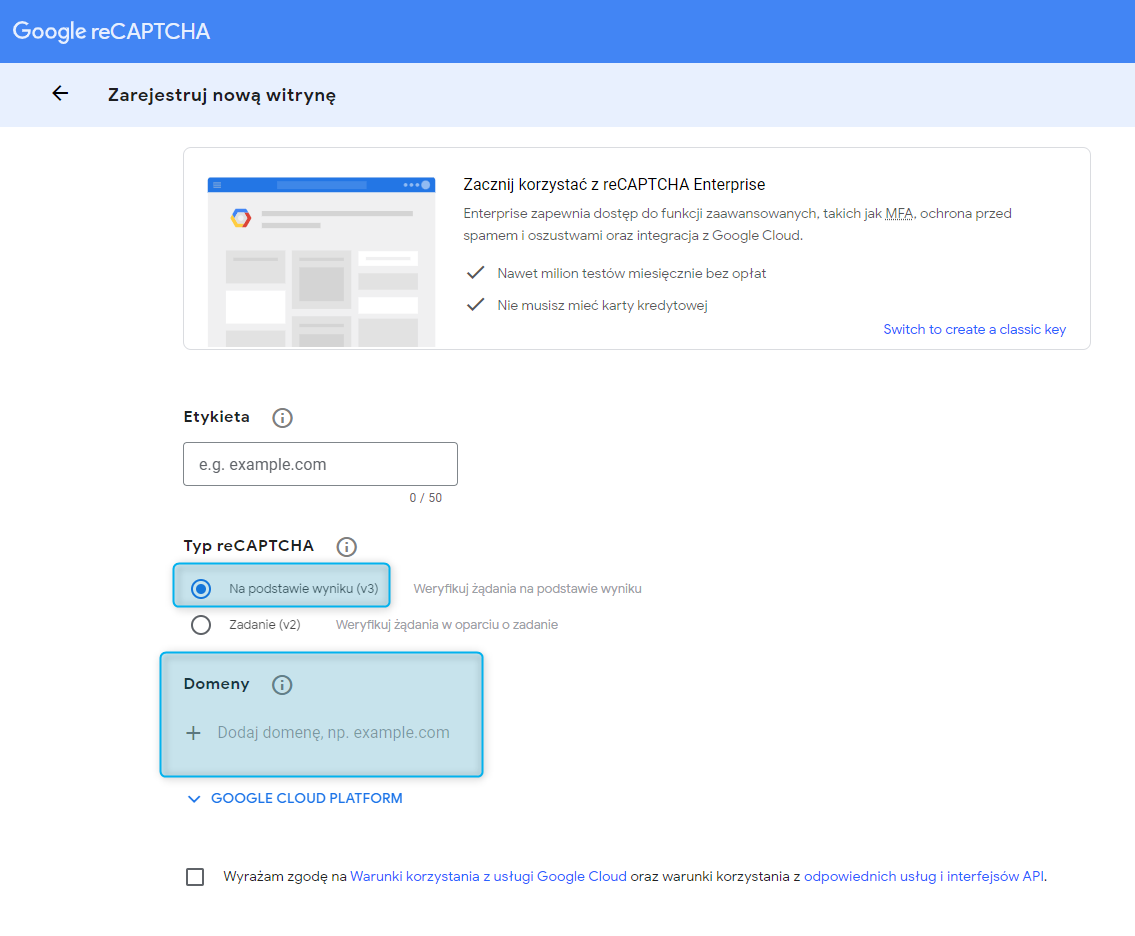Open 'Warunki korzystania z usługi Google Cloud' link
Image resolution: width=1135 pixels, height=936 pixels.
tap(489, 876)
